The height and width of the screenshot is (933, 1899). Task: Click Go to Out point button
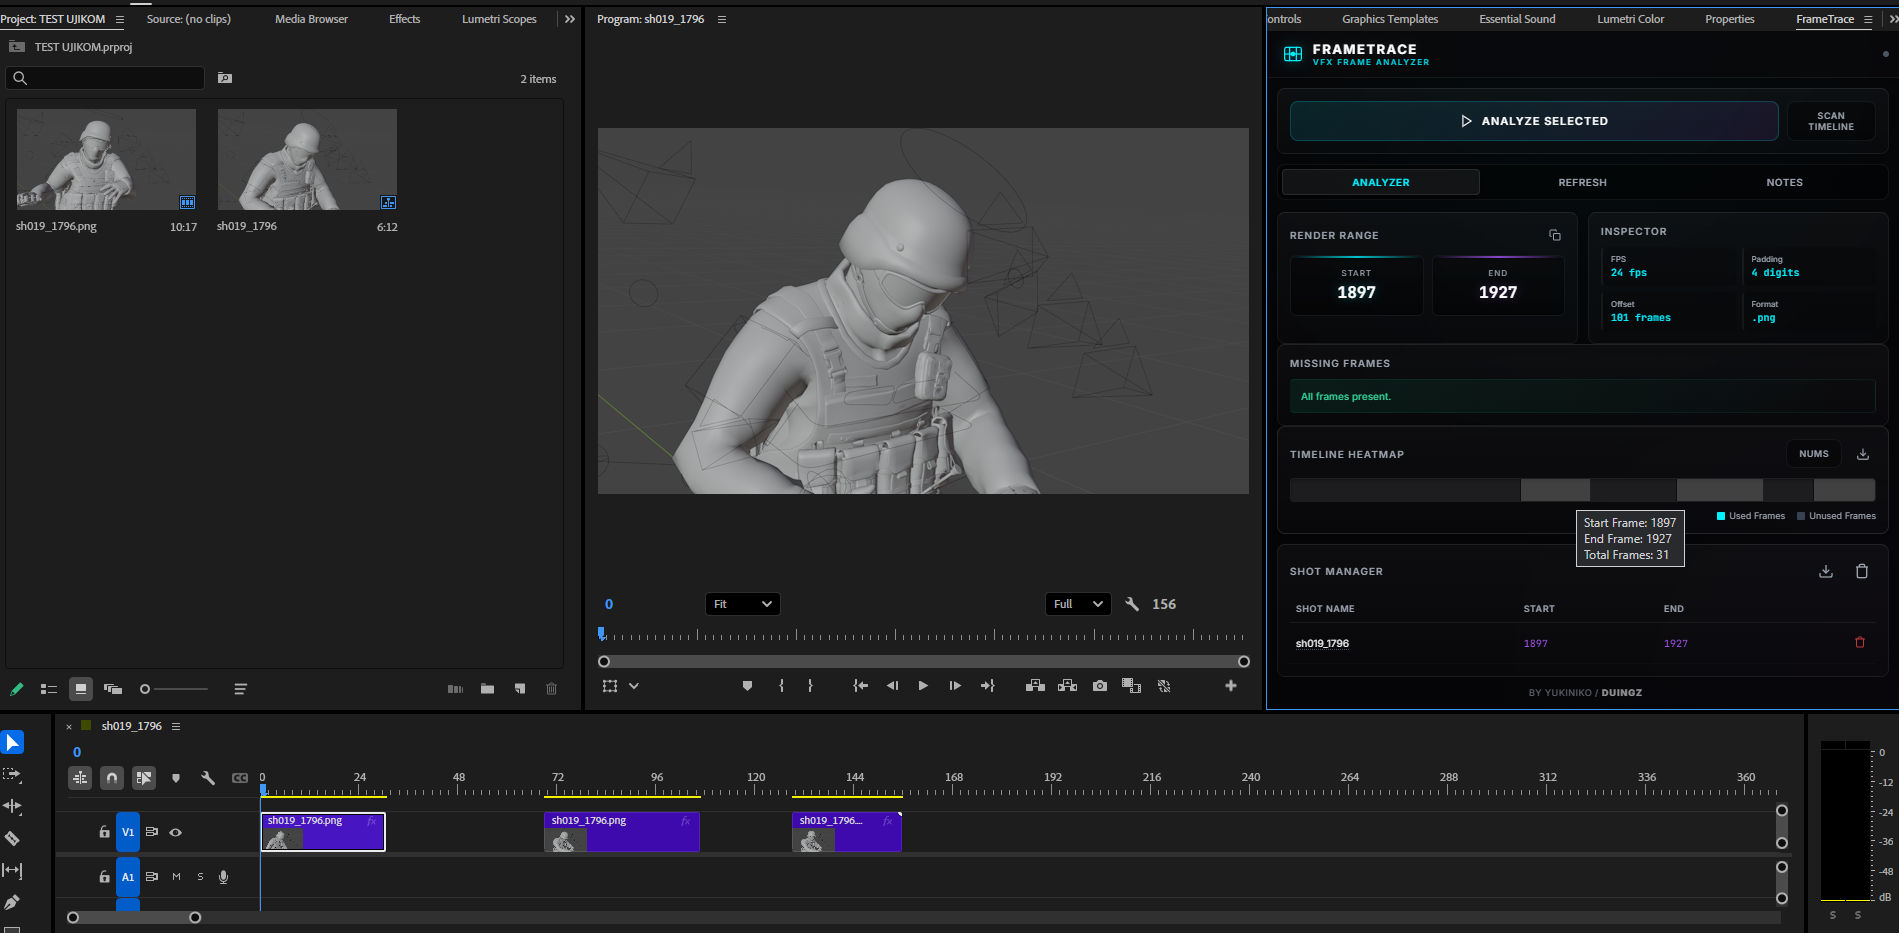[x=988, y=686]
